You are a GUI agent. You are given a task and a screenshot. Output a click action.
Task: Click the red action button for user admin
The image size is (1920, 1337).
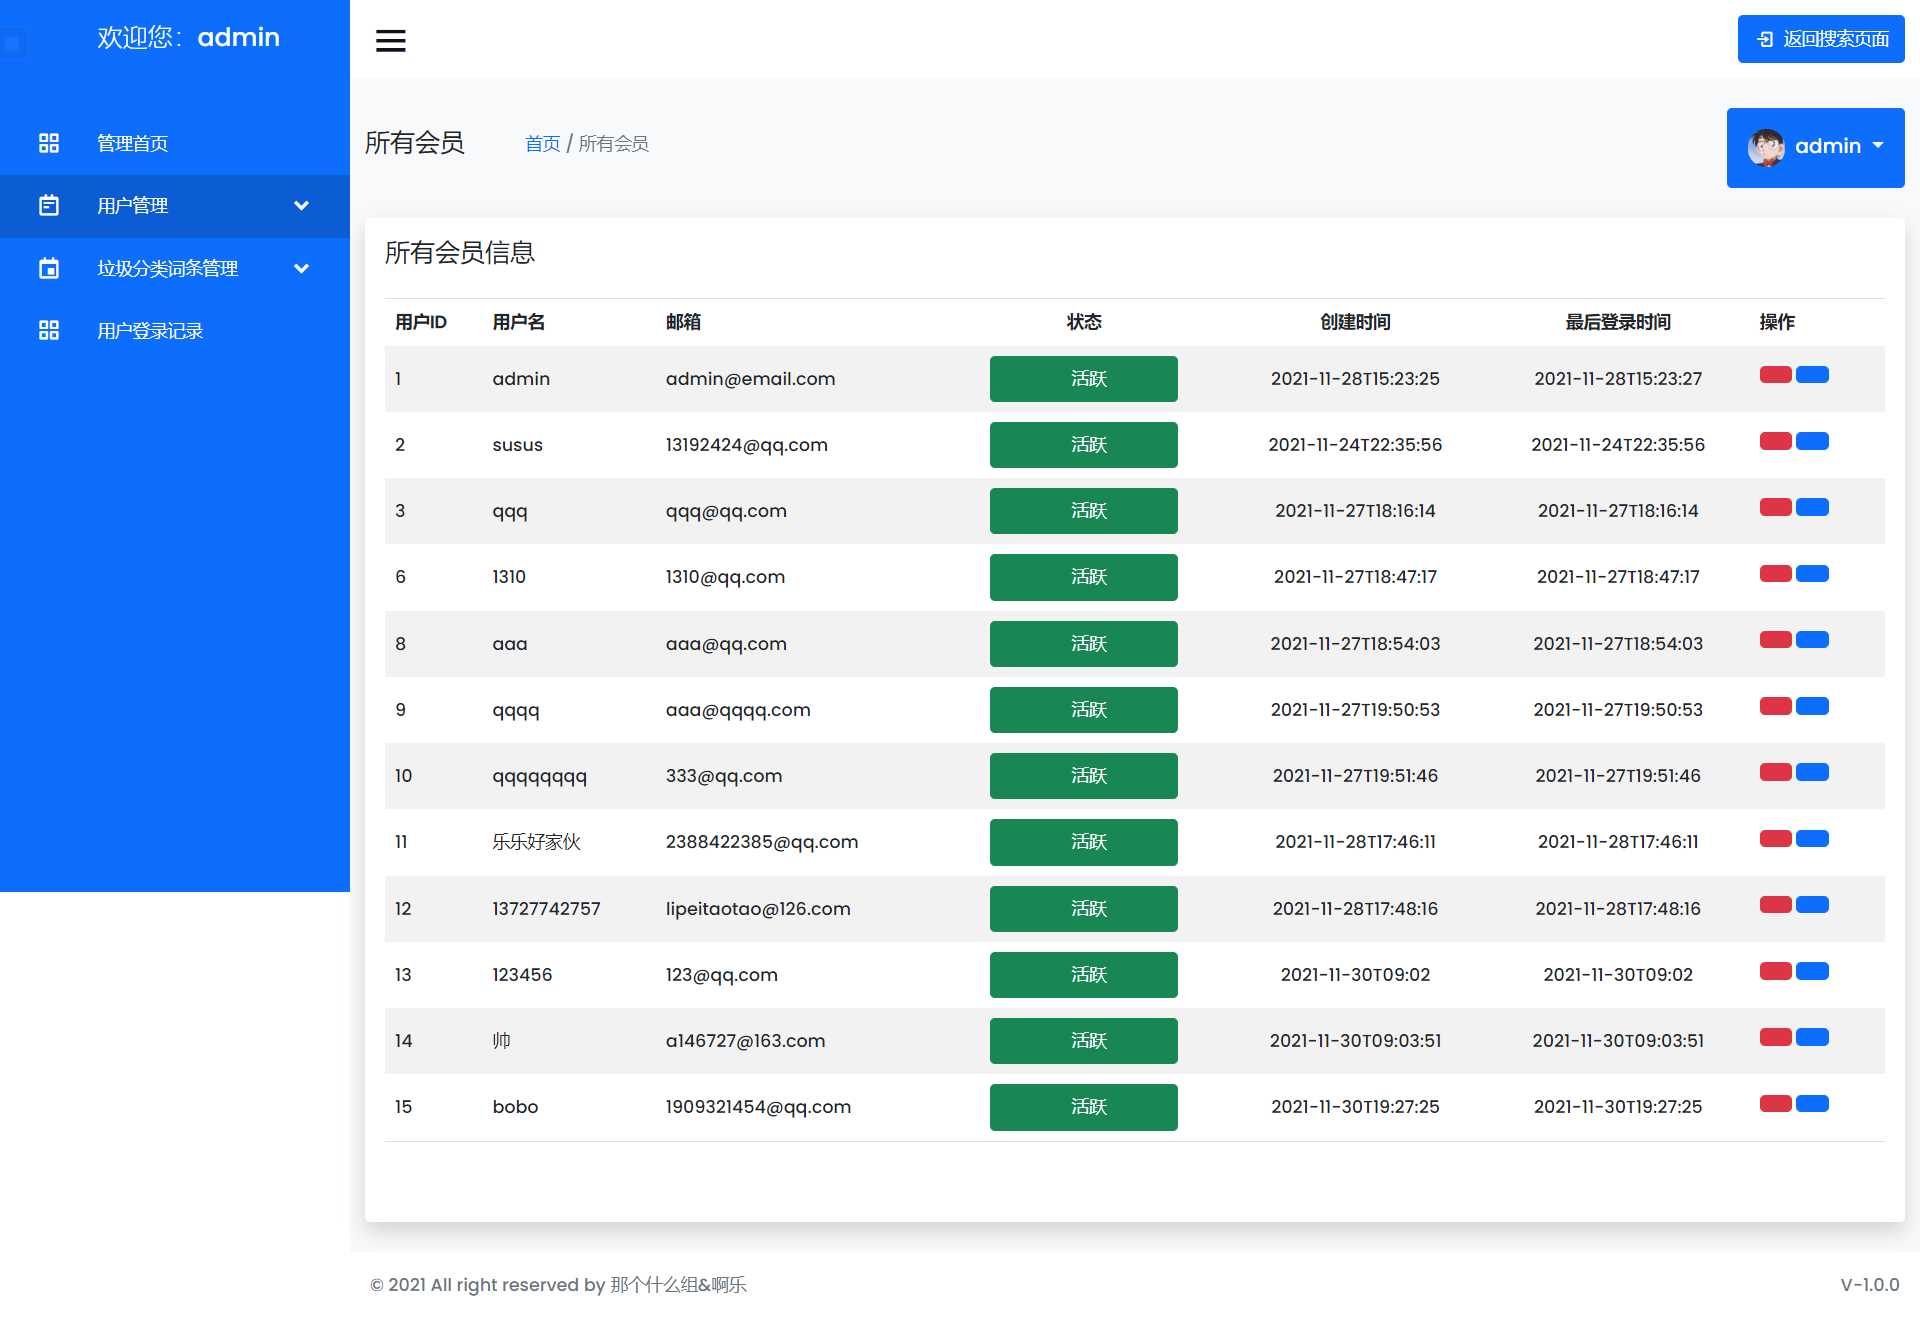tap(1775, 375)
